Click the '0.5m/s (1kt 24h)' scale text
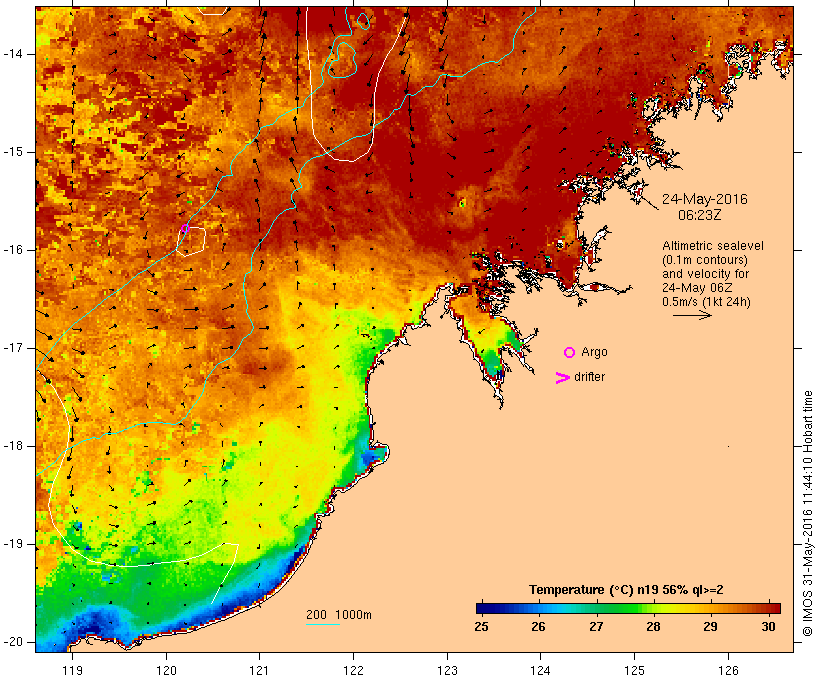Screen dimensions: 820x680 [x=706, y=302]
